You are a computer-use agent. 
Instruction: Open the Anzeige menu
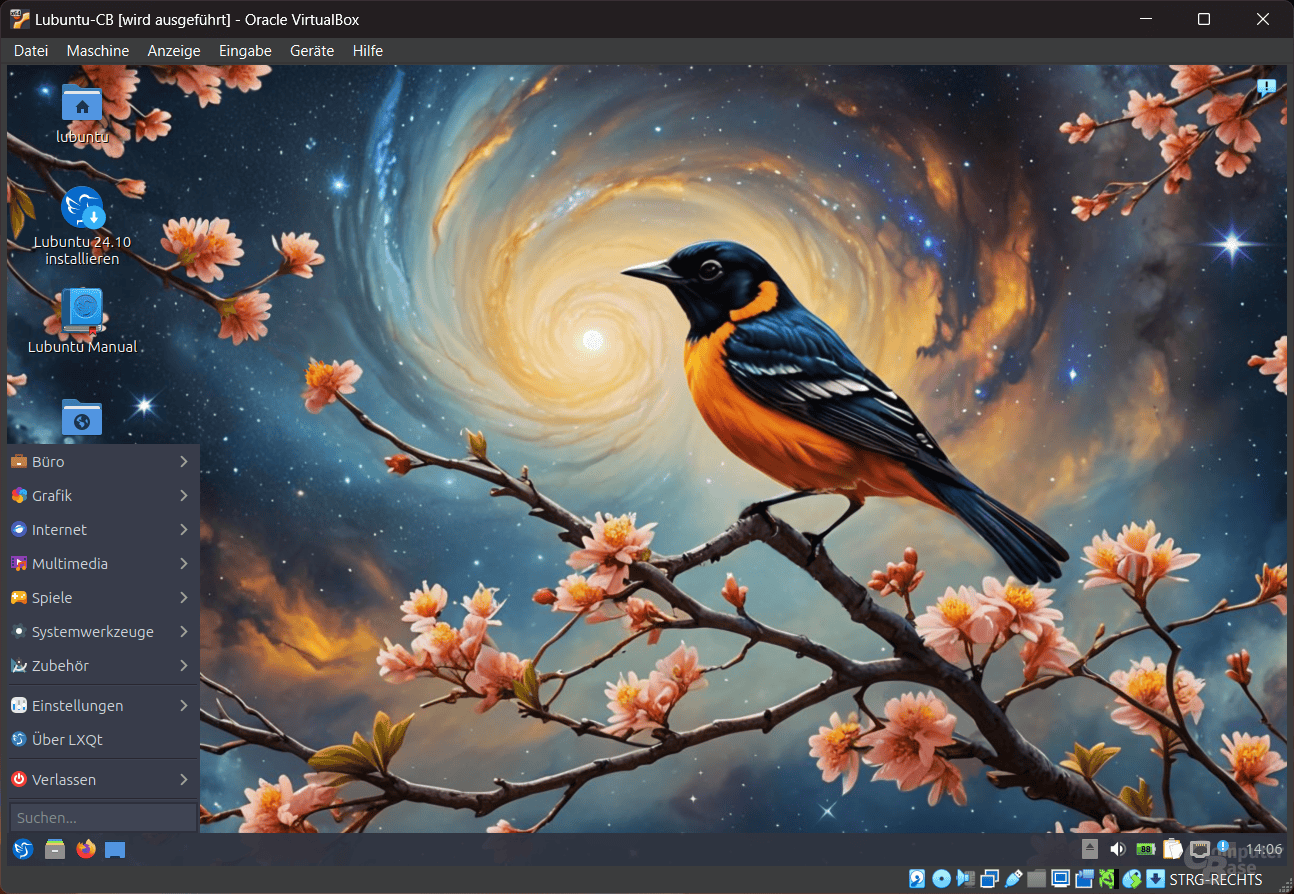tap(174, 51)
